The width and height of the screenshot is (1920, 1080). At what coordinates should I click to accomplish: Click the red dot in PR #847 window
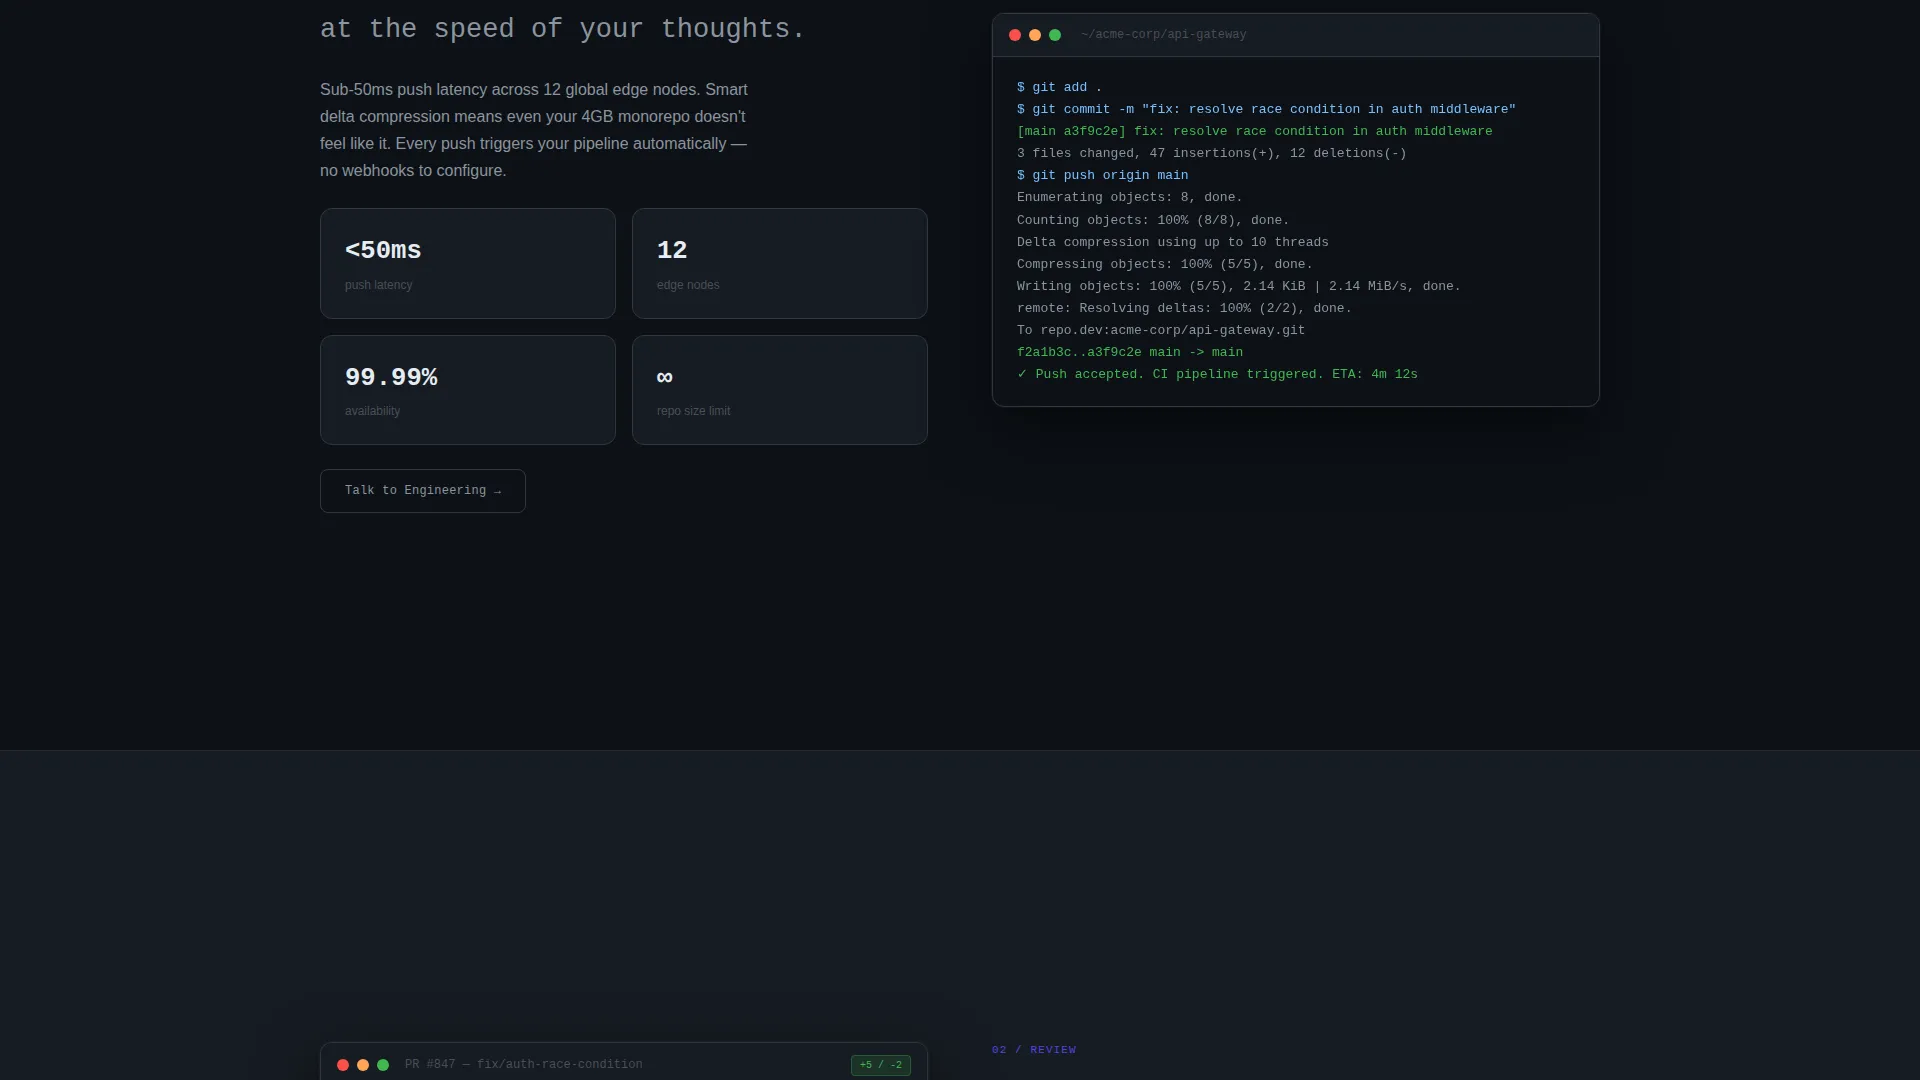(343, 1065)
